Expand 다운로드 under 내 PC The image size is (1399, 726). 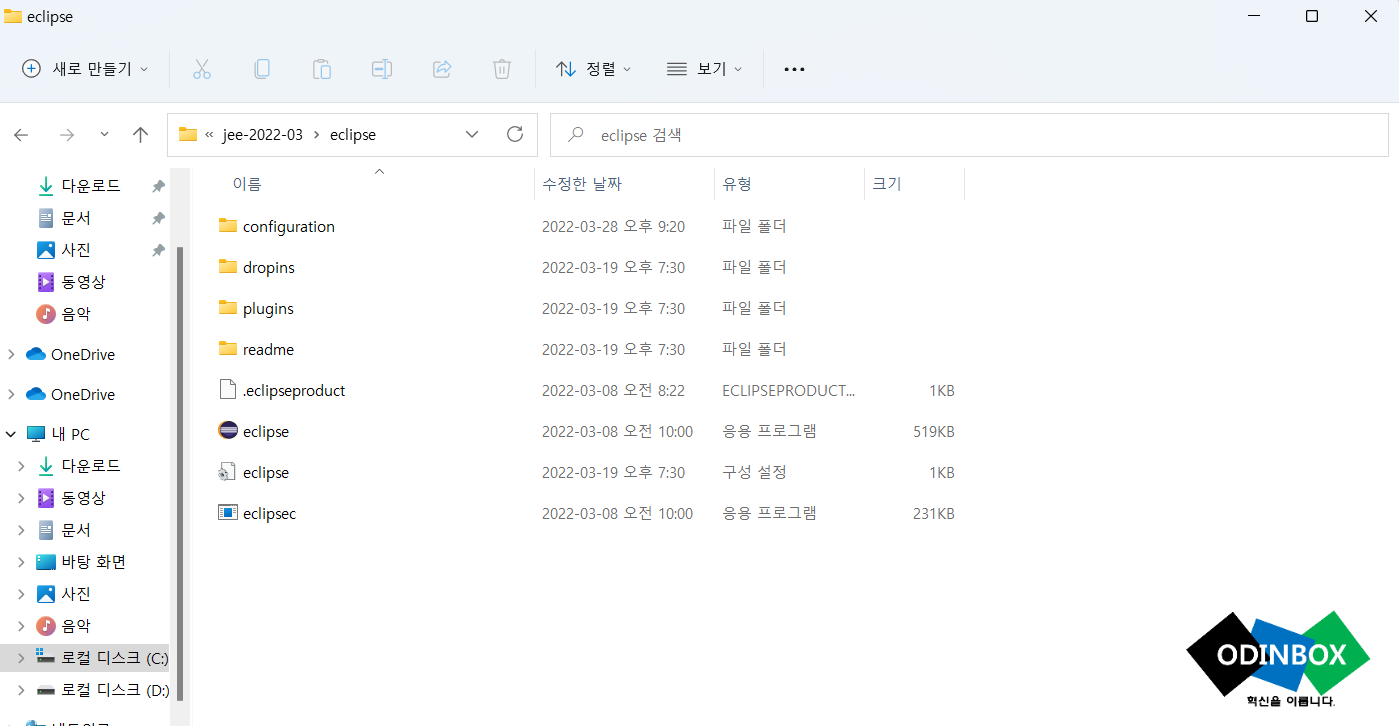[22, 466]
